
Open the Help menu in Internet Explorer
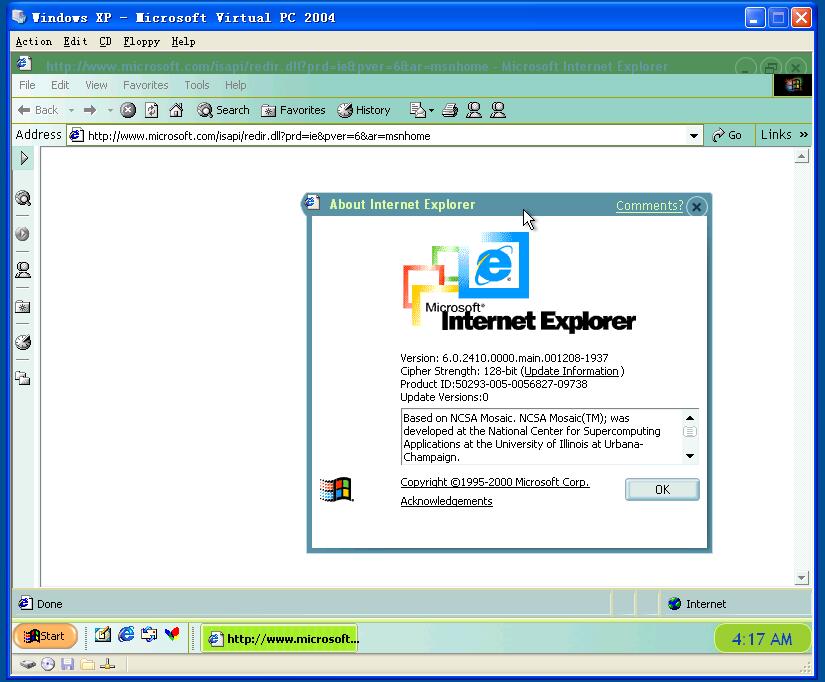(x=235, y=85)
